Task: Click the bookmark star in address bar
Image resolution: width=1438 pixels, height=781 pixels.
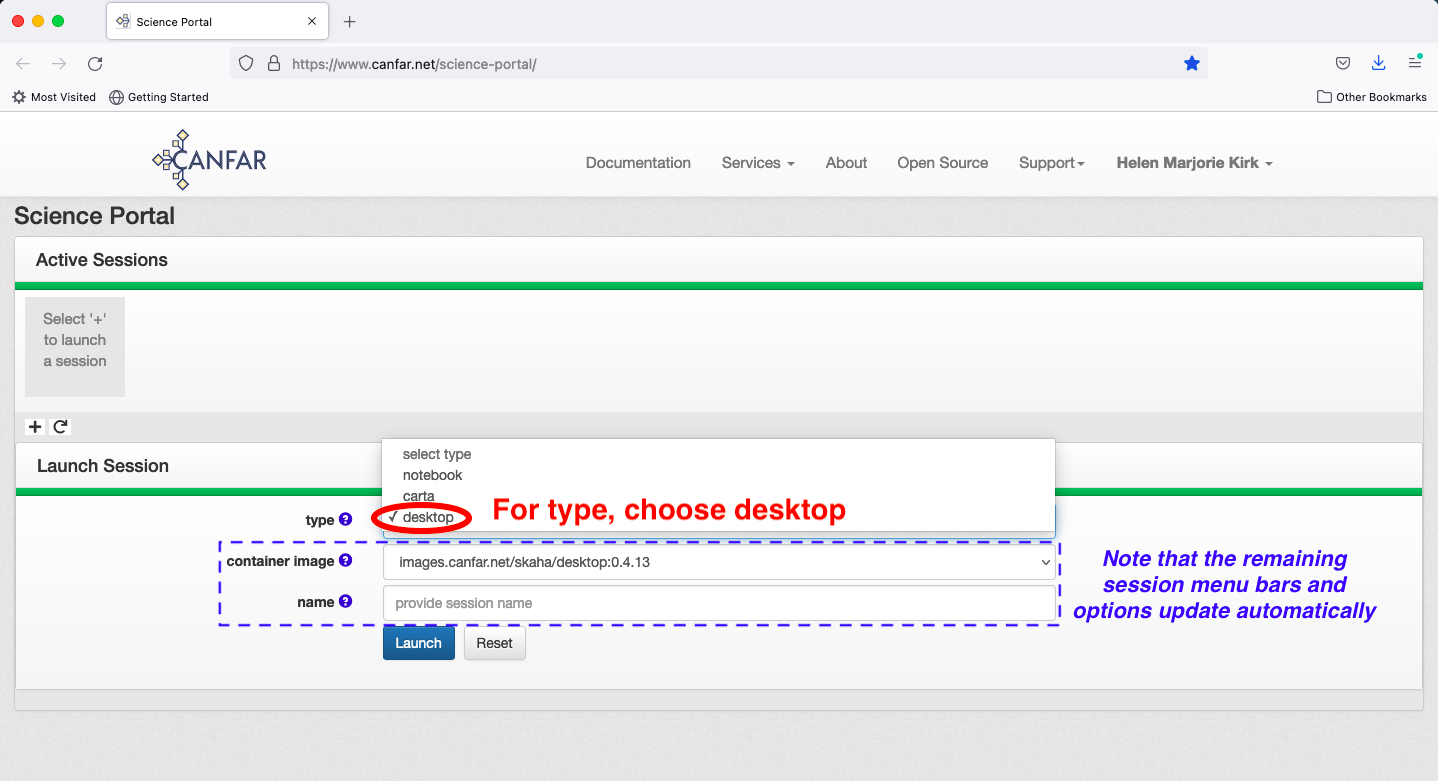Action: tap(1191, 63)
